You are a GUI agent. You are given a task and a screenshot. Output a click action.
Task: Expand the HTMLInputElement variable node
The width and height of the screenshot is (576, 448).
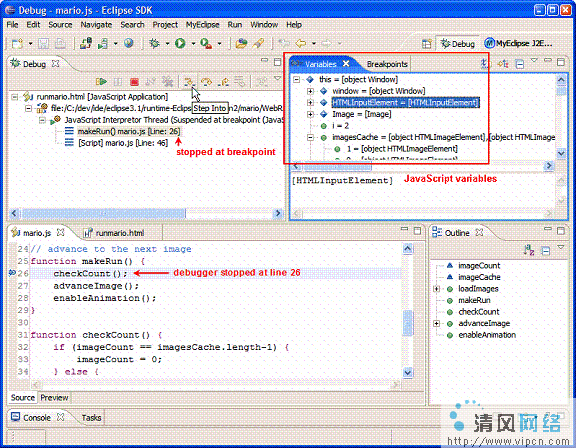[x=310, y=102]
